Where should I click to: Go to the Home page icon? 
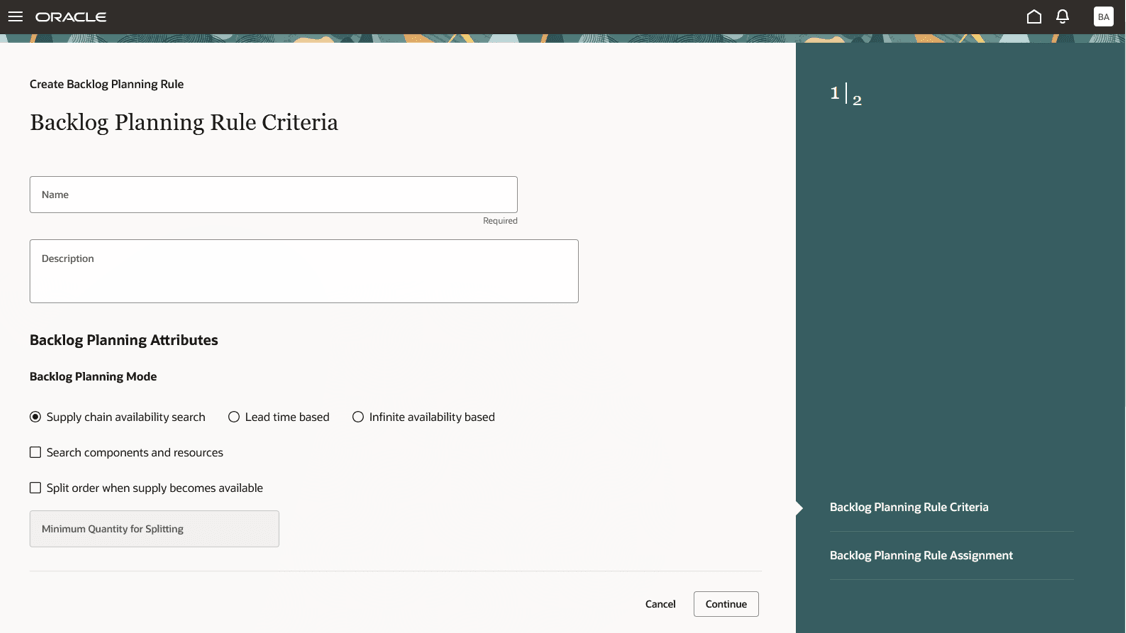(x=1033, y=16)
